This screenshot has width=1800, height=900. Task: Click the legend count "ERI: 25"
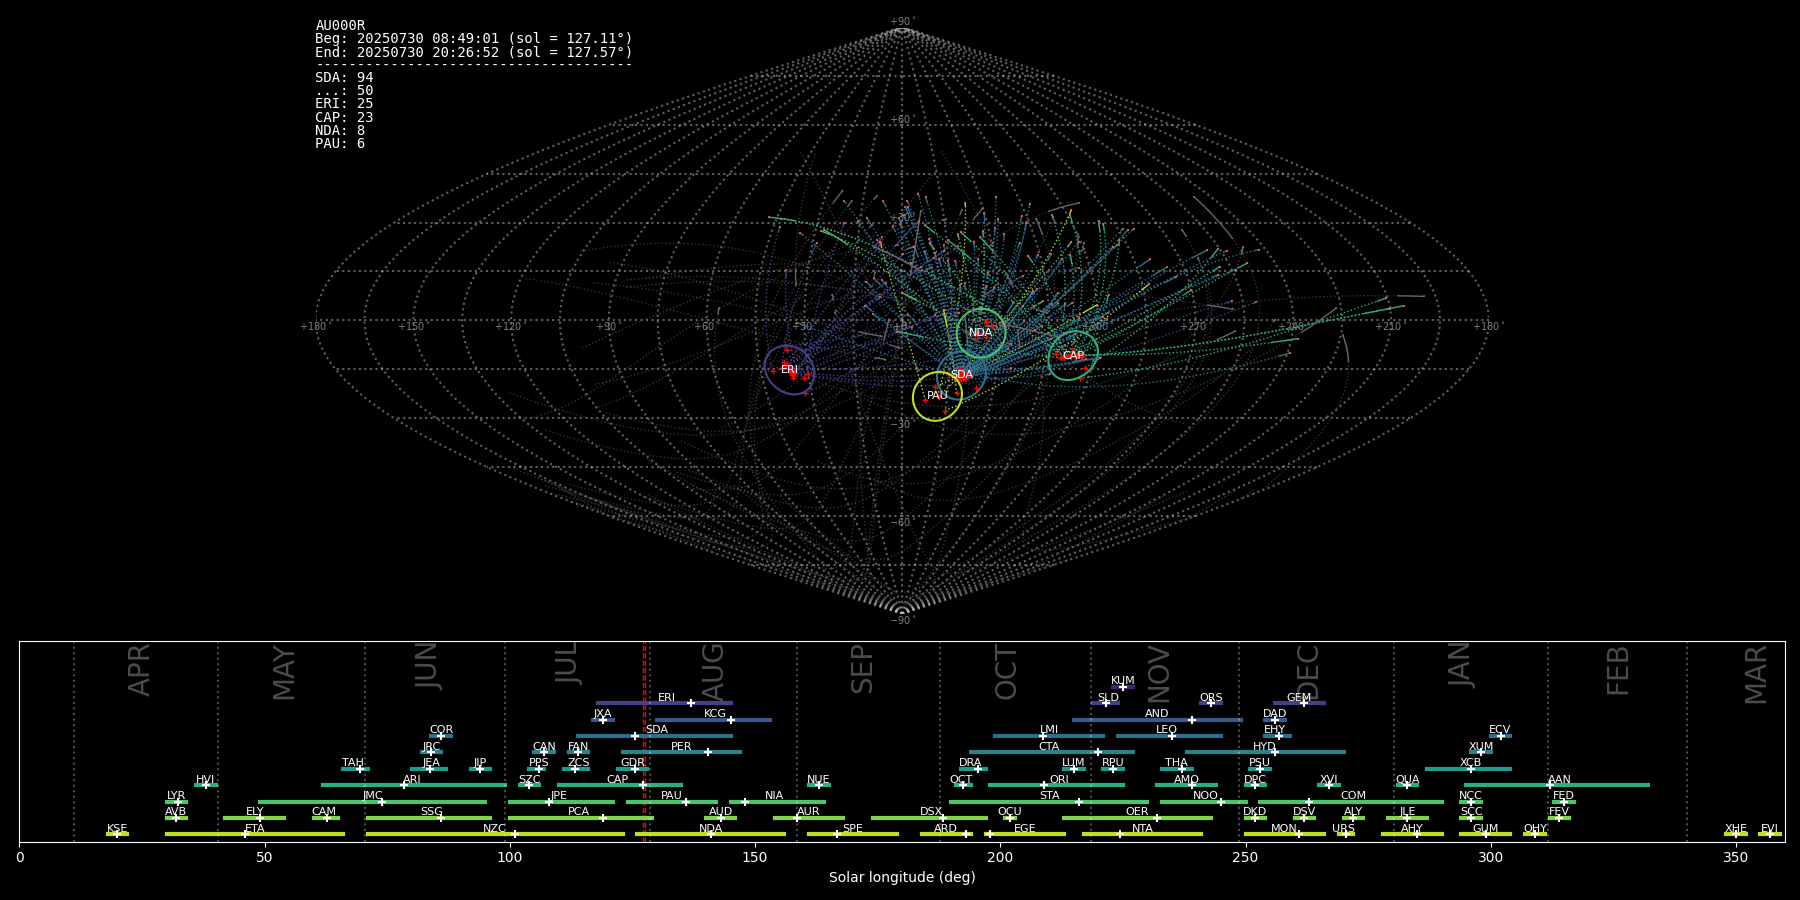click(x=344, y=104)
